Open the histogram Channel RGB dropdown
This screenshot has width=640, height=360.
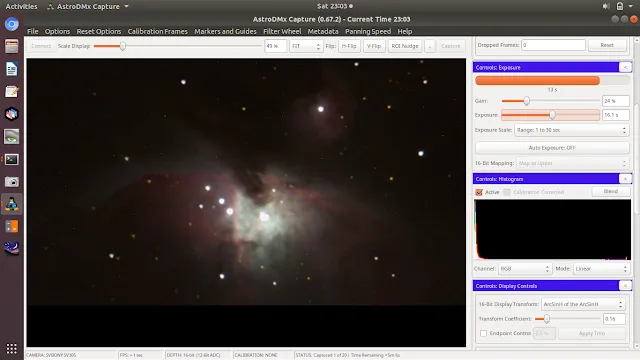coord(525,269)
